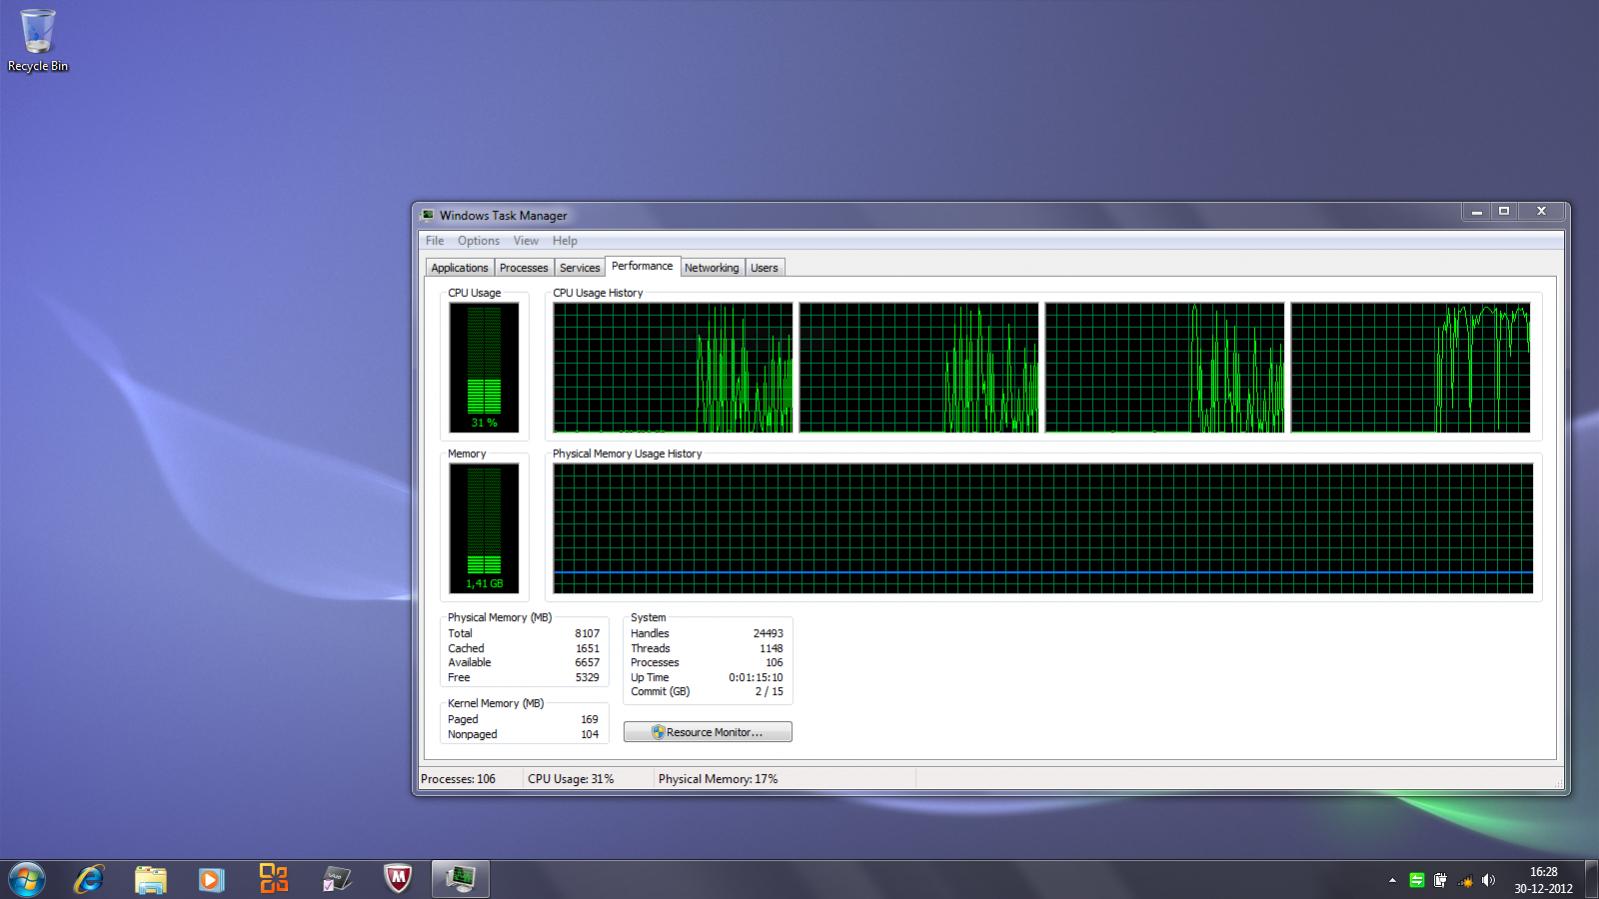Screen dimensions: 1599x899
Task: Click the Kernel Paged value 169
Action: (x=589, y=720)
